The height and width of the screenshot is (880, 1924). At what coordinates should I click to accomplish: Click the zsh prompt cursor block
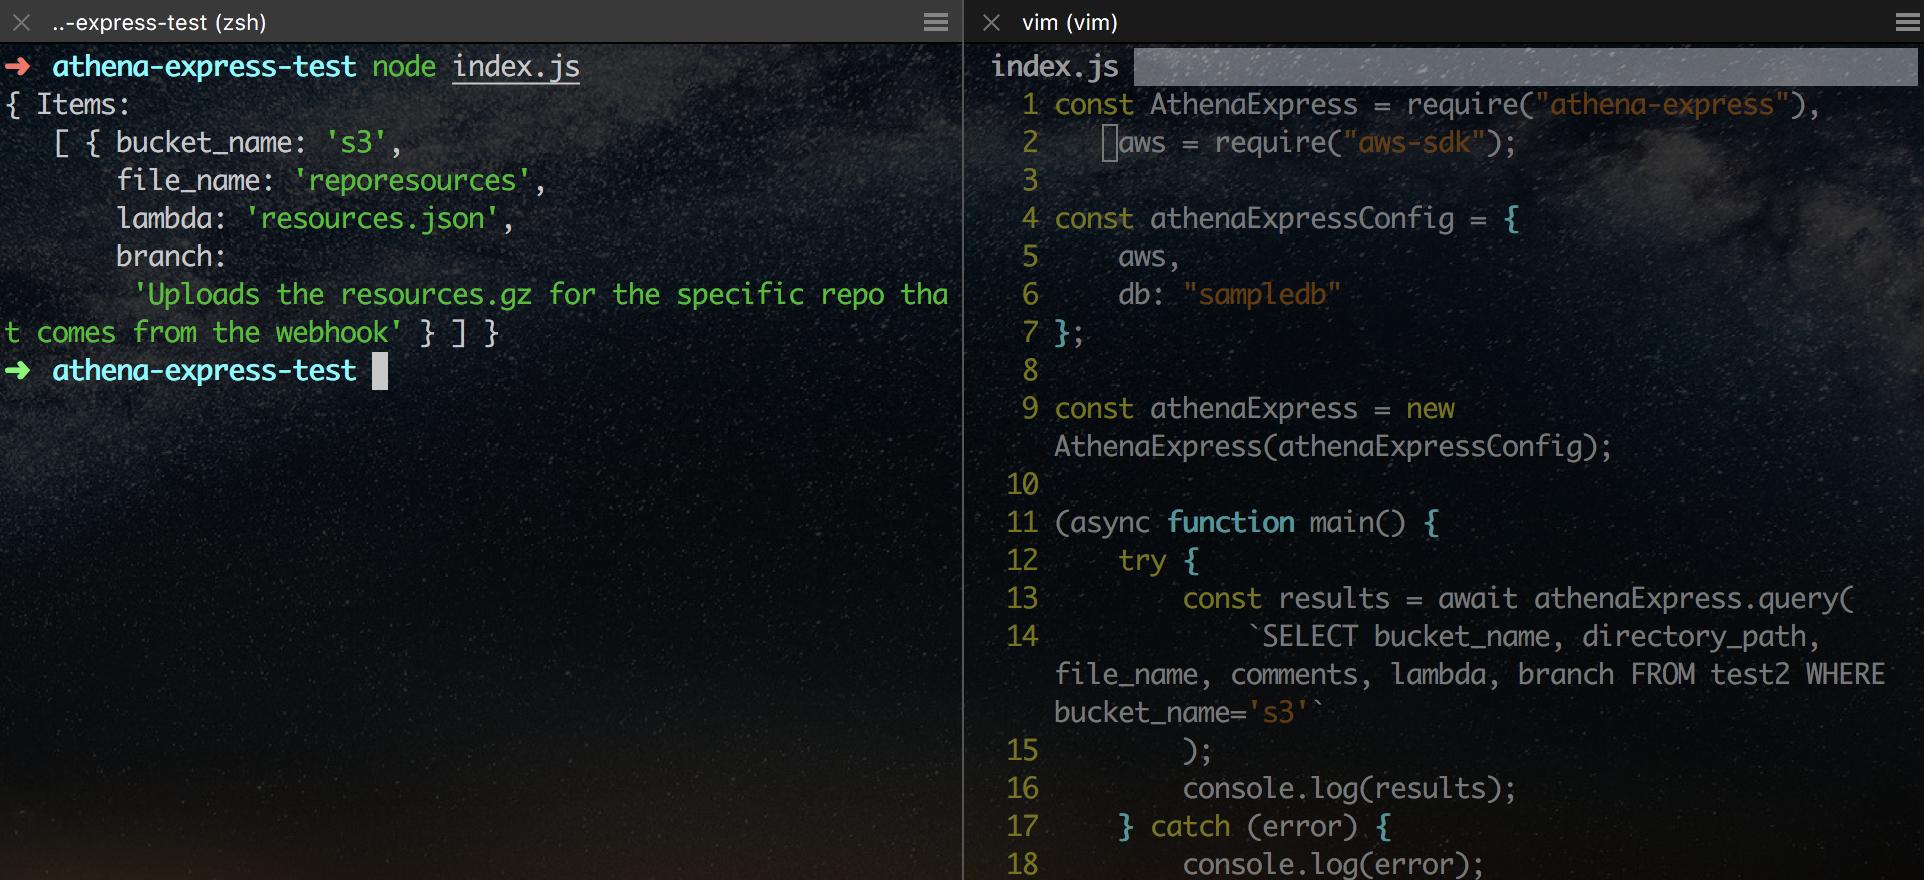point(380,371)
